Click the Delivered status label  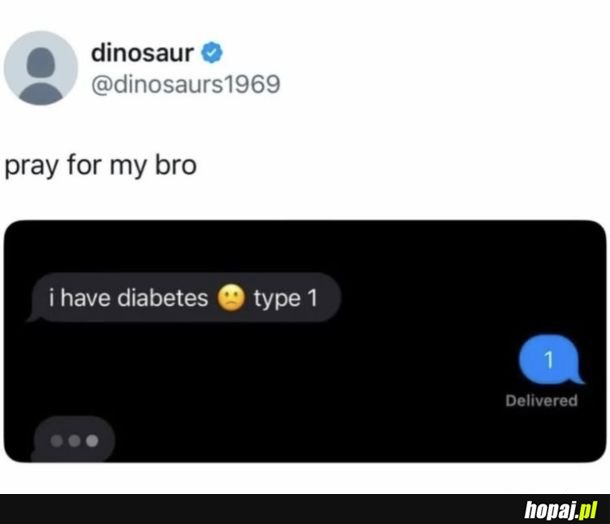pos(542,401)
